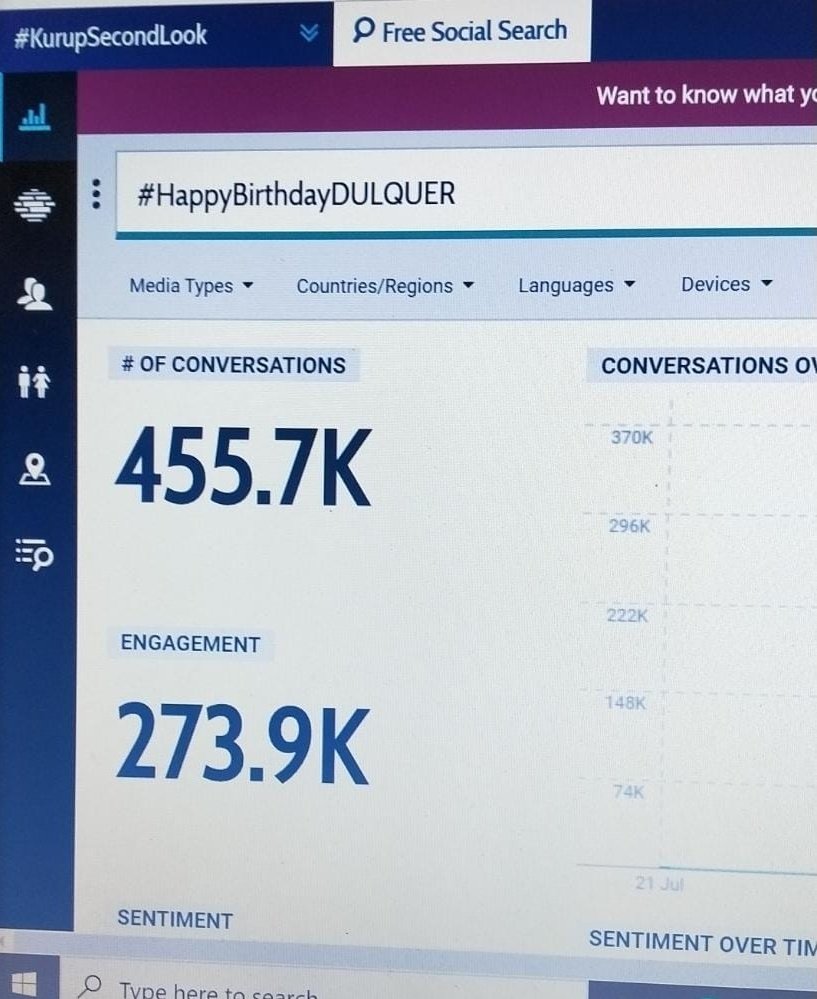Click the 'Want to know what' banner link
Image resolution: width=817 pixels, height=999 pixels.
pyautogui.click(x=706, y=95)
